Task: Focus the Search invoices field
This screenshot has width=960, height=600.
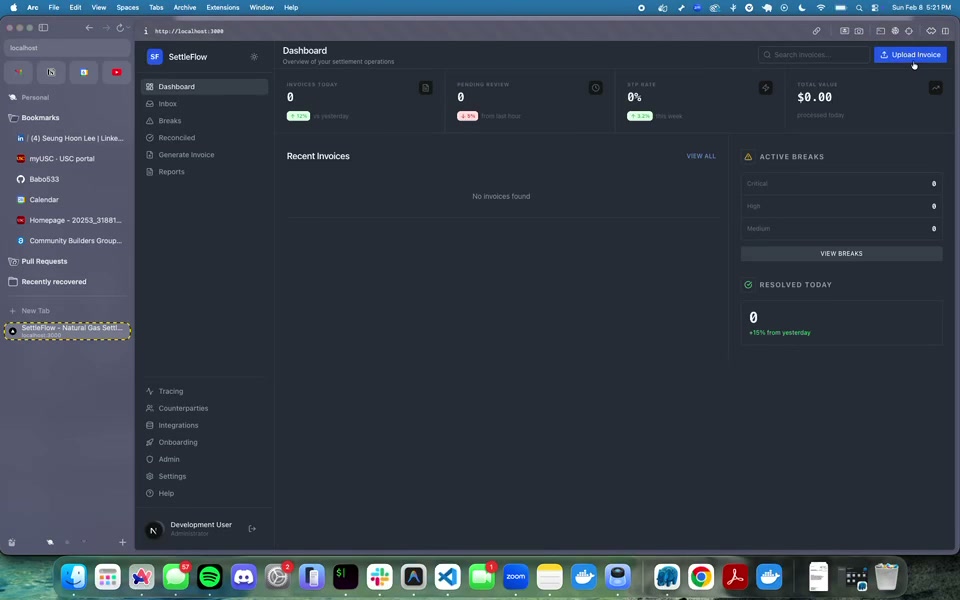Action: pyautogui.click(x=814, y=55)
